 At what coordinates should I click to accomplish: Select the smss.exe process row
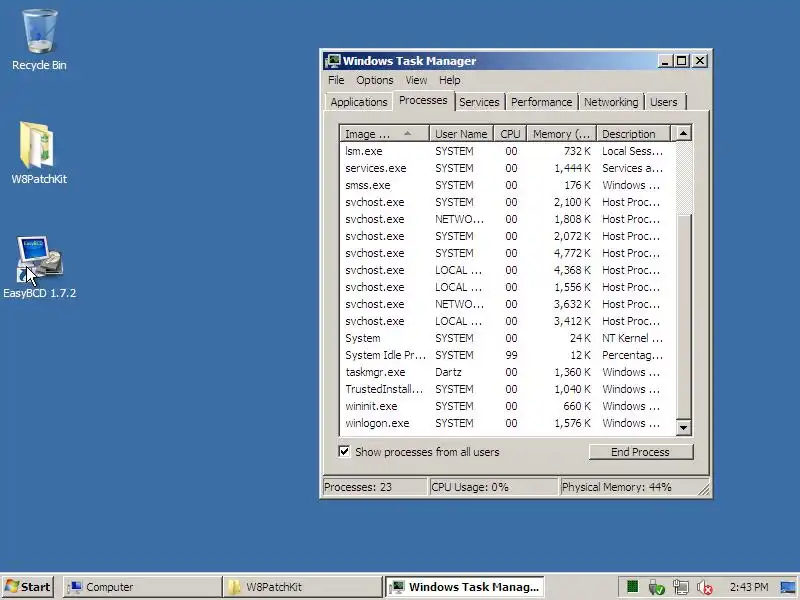click(x=507, y=185)
